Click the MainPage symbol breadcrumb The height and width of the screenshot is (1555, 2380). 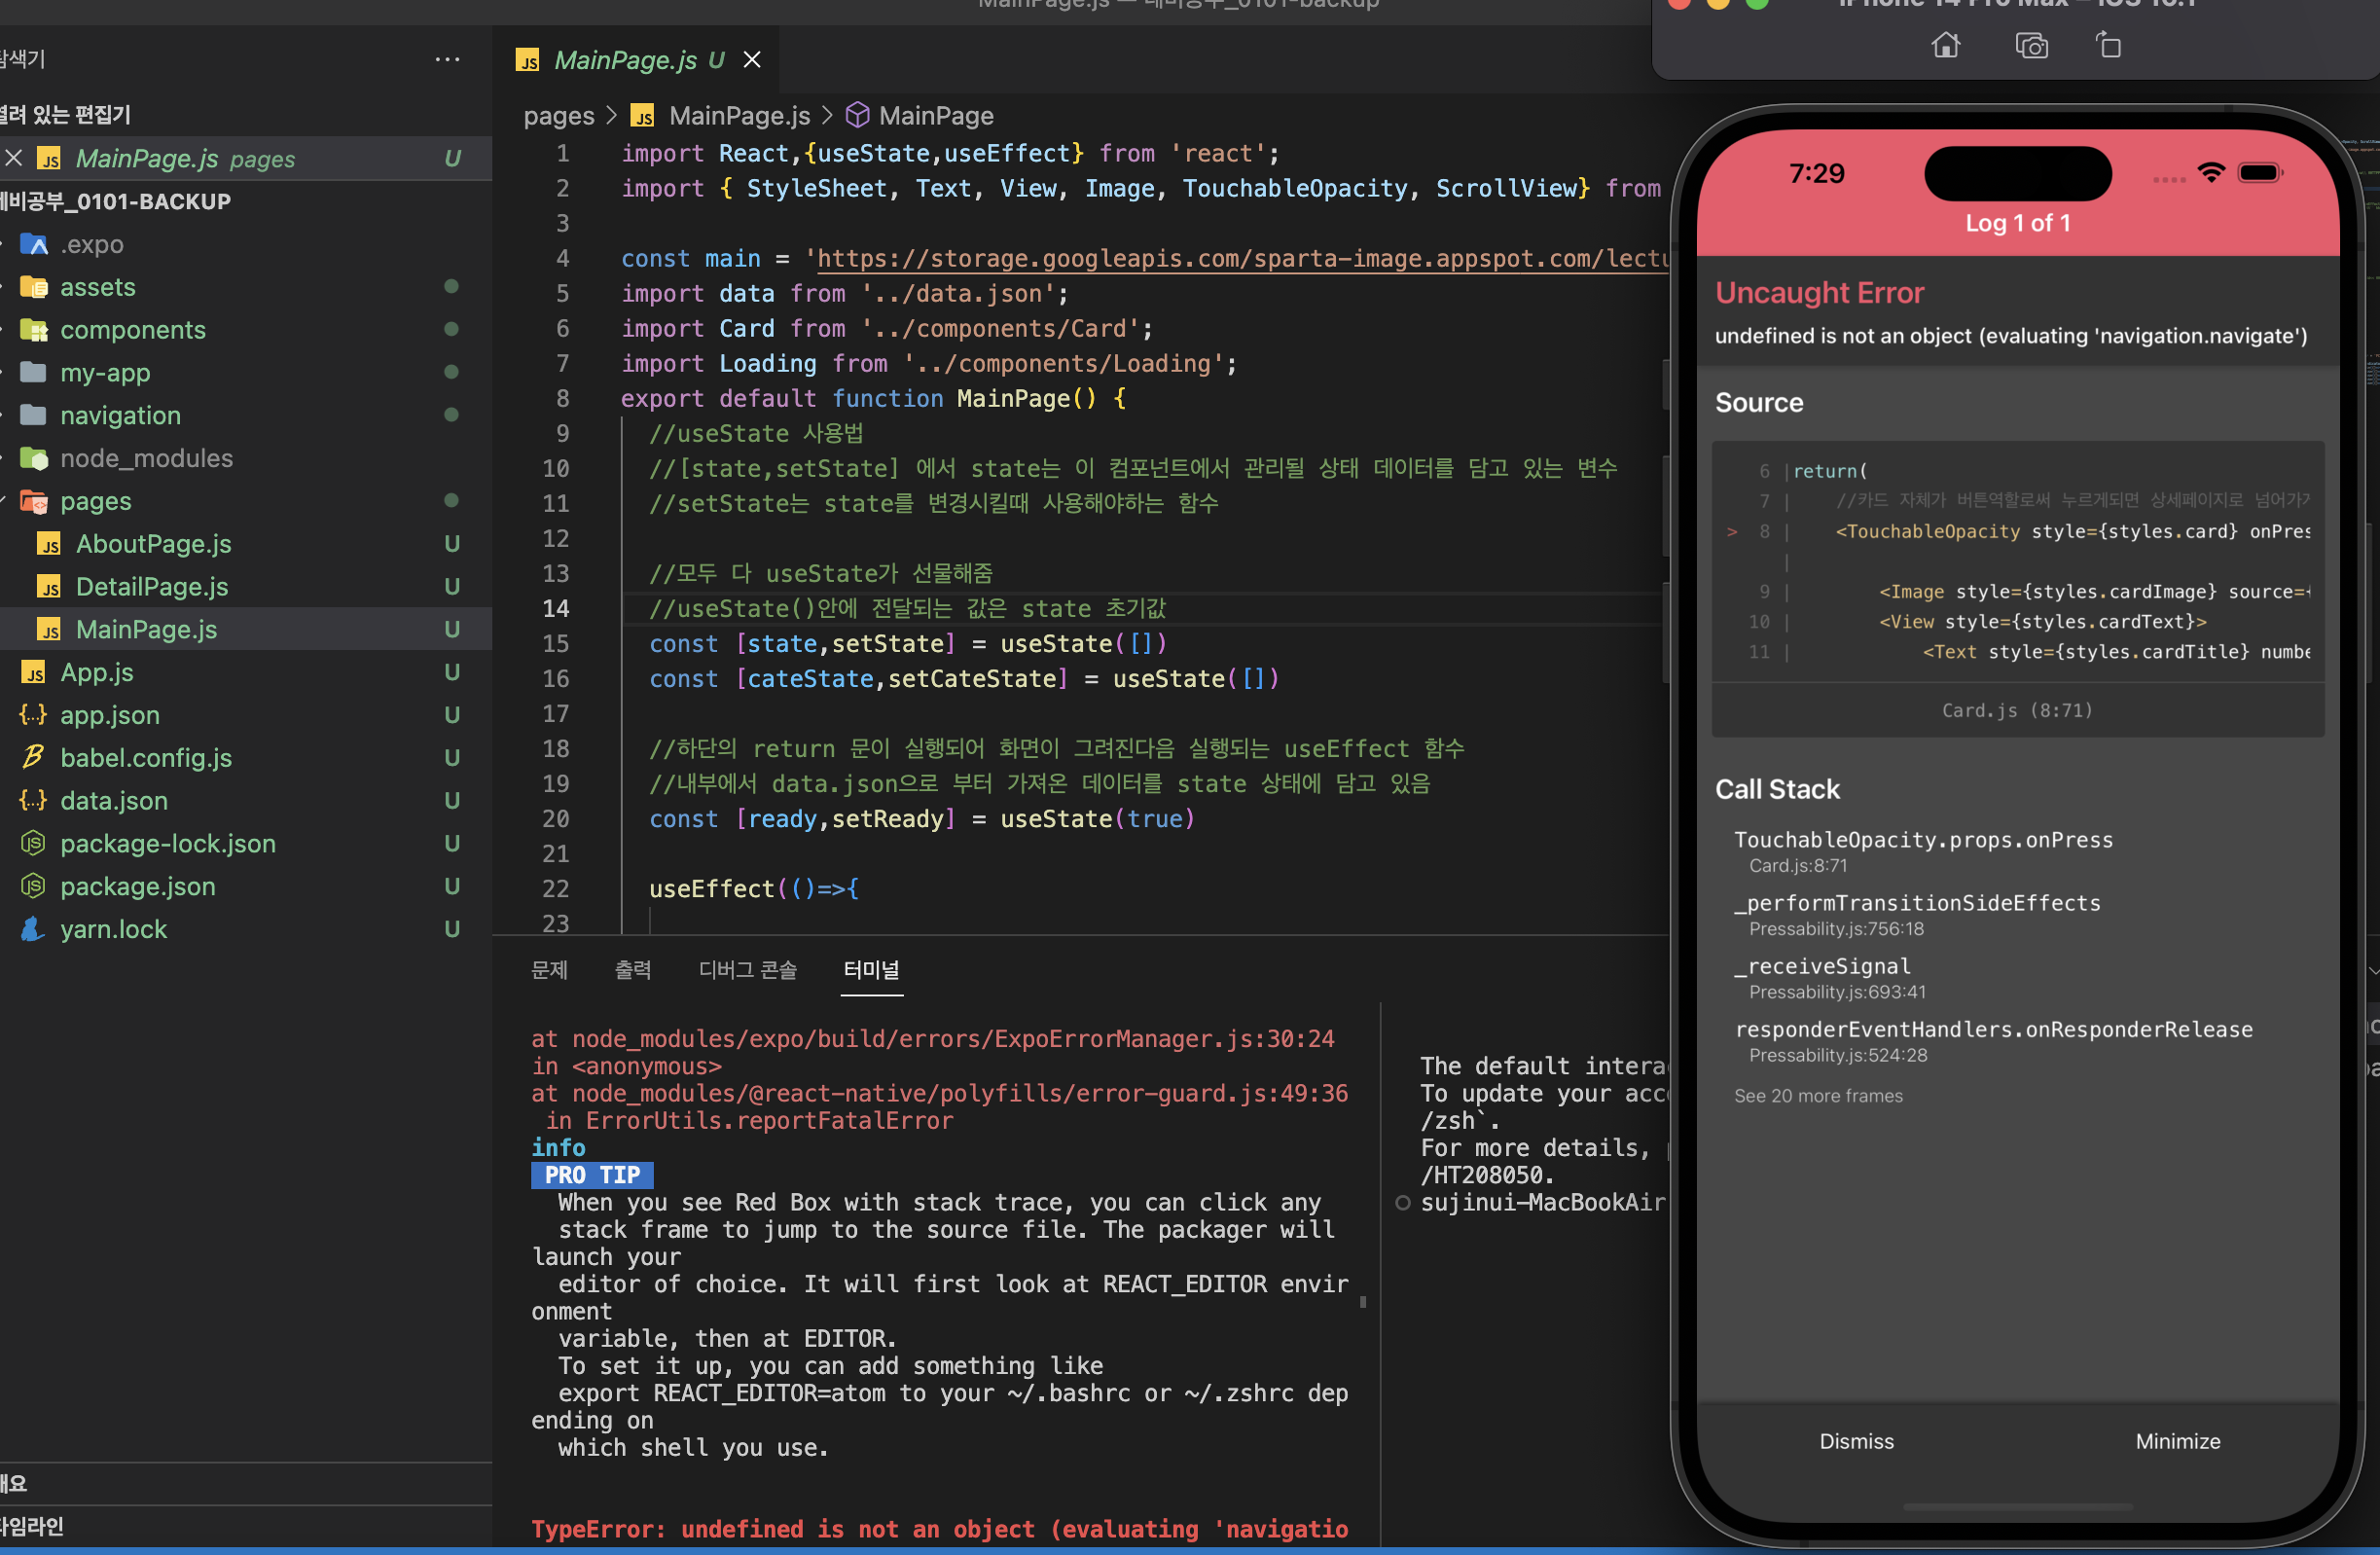tap(936, 116)
